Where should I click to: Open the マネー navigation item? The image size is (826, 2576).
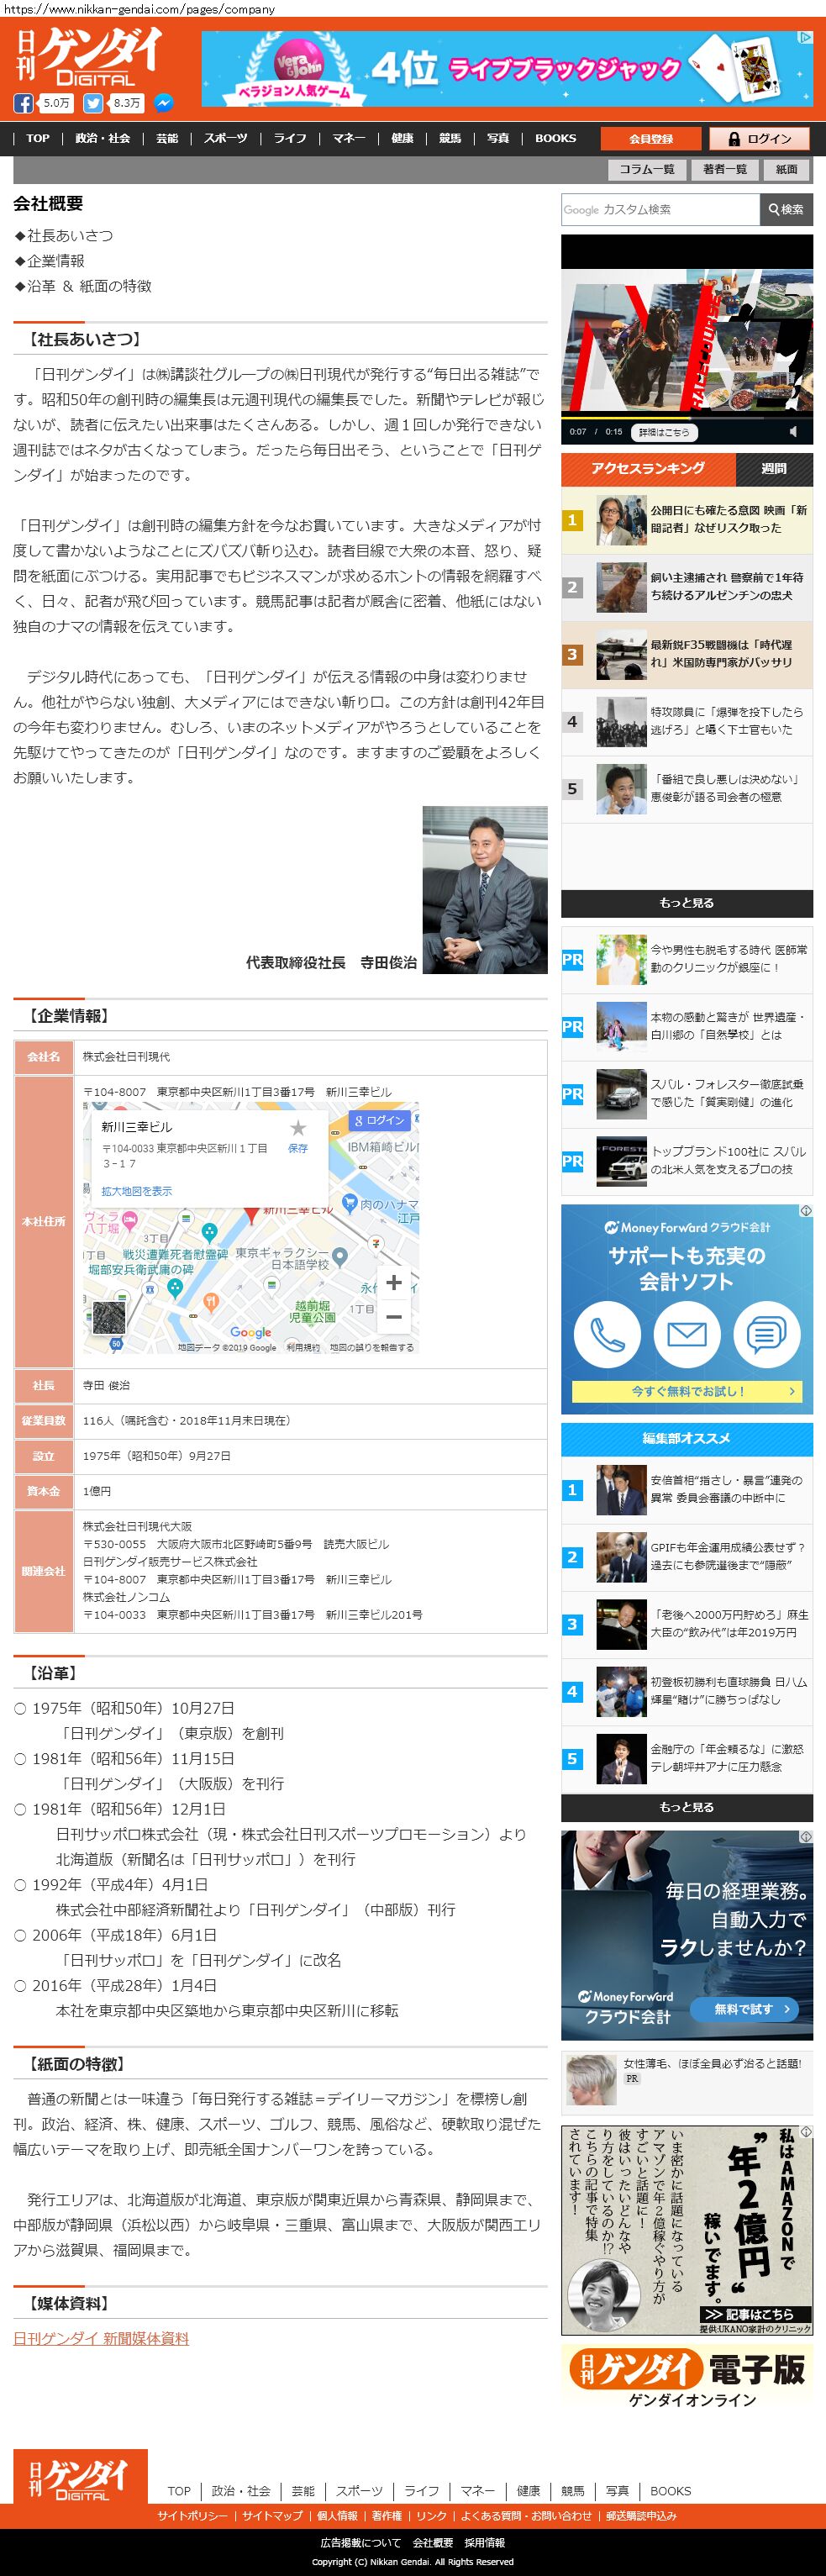point(349,138)
